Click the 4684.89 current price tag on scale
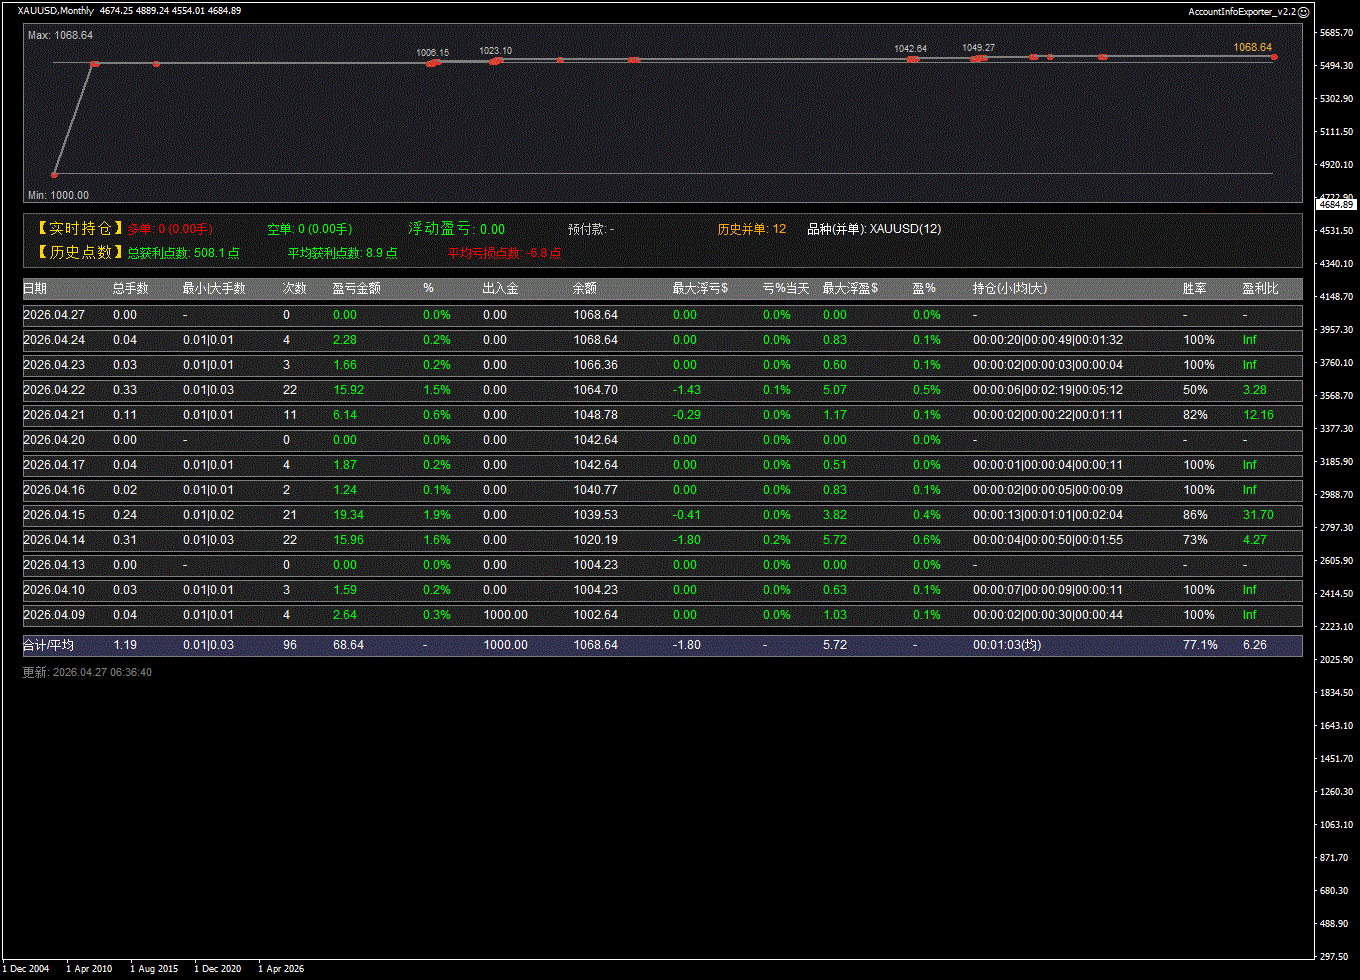 pyautogui.click(x=1336, y=204)
